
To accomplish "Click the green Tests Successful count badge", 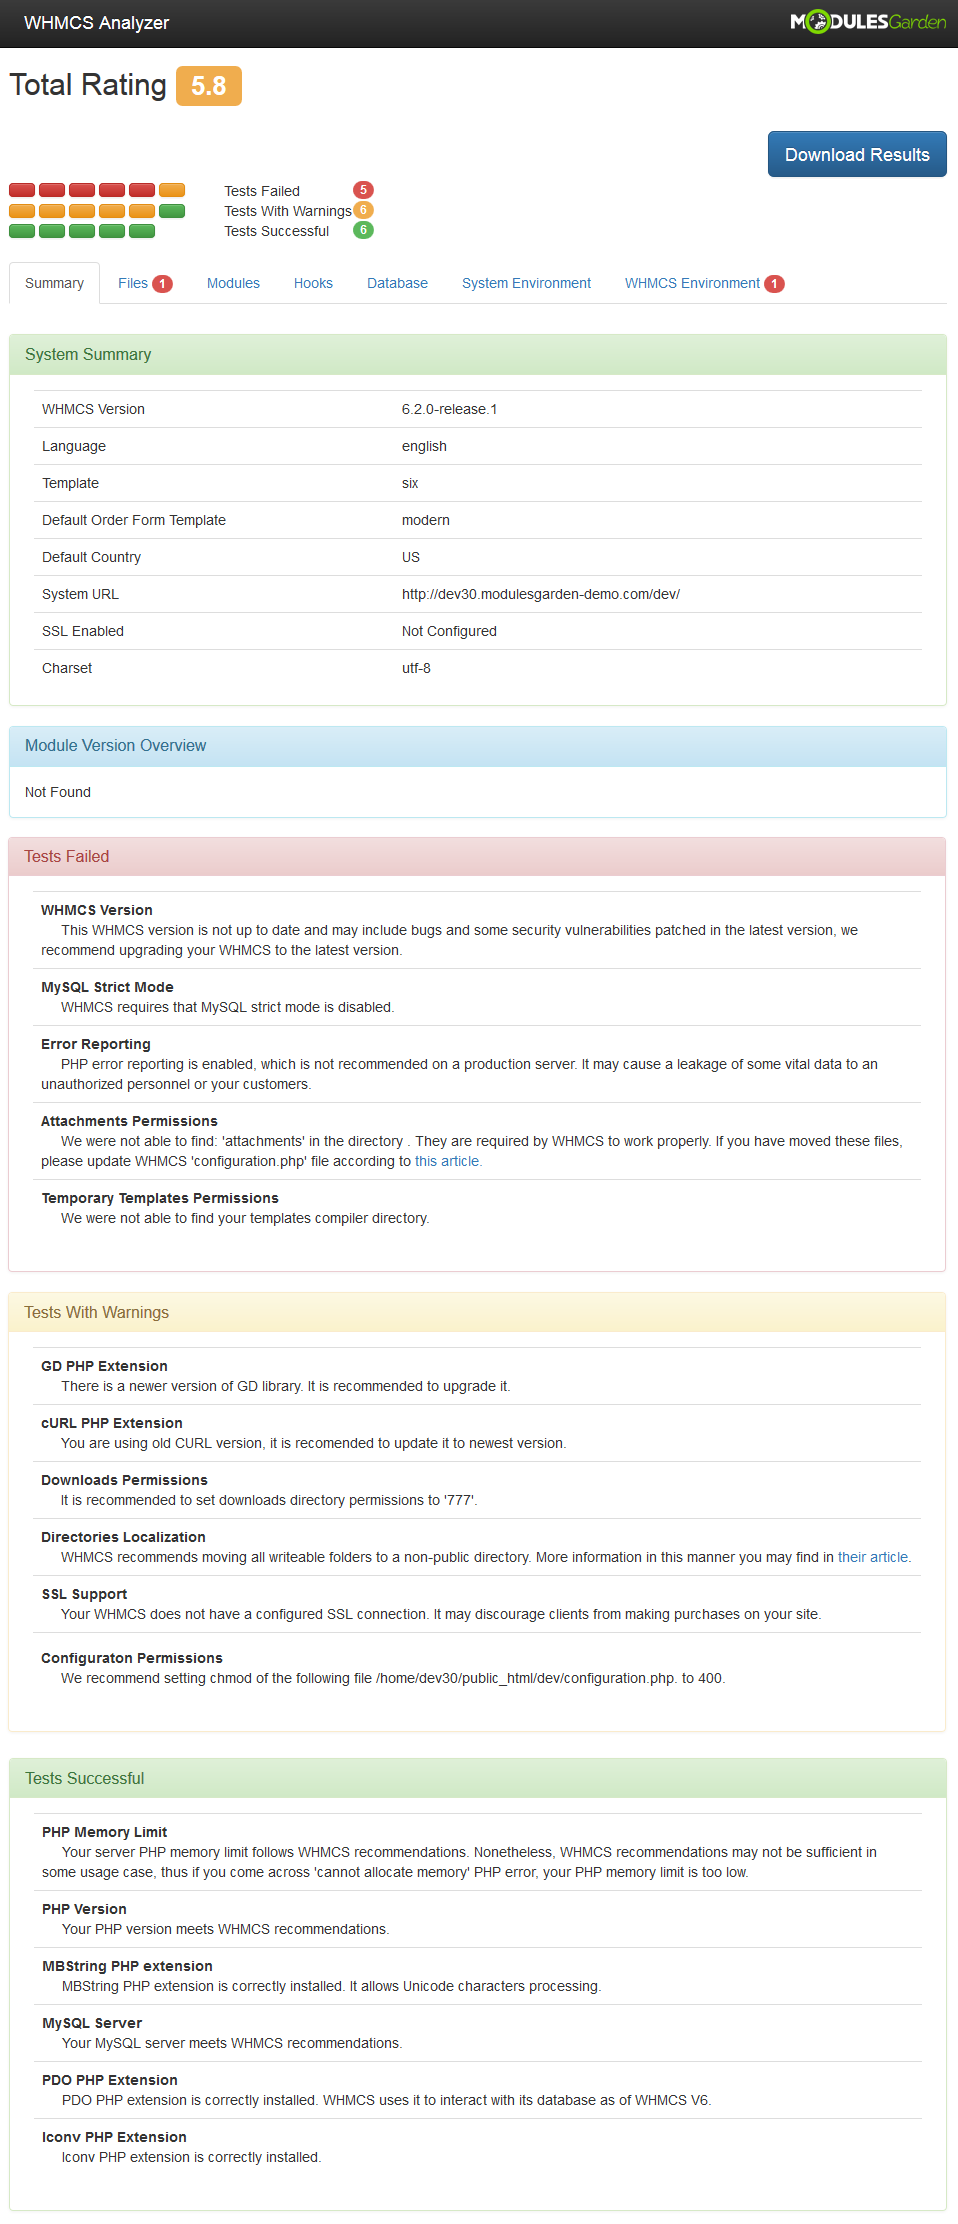I will point(363,230).
